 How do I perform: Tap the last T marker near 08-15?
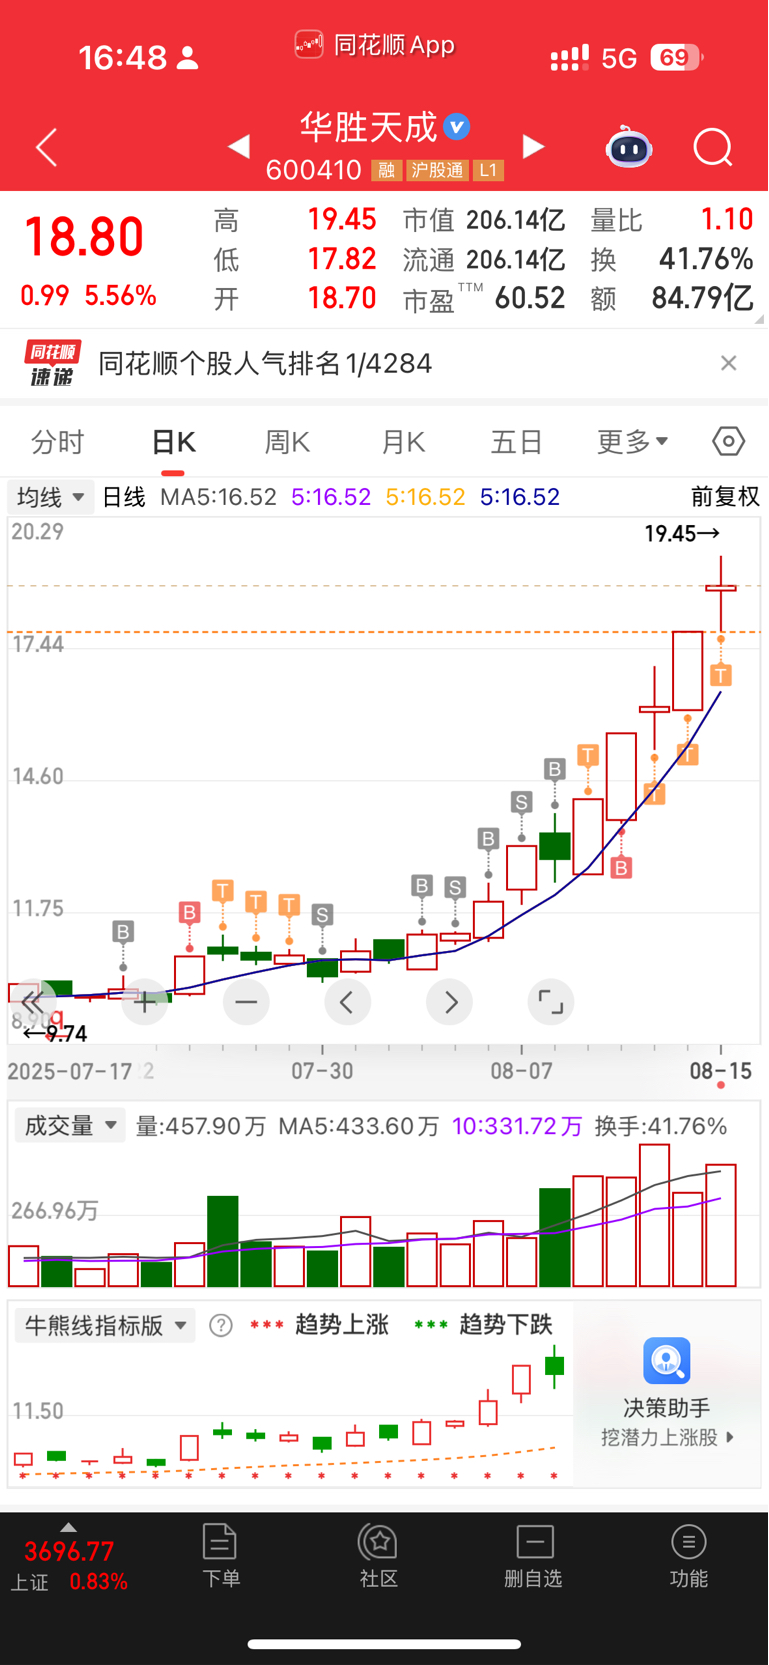coord(721,675)
